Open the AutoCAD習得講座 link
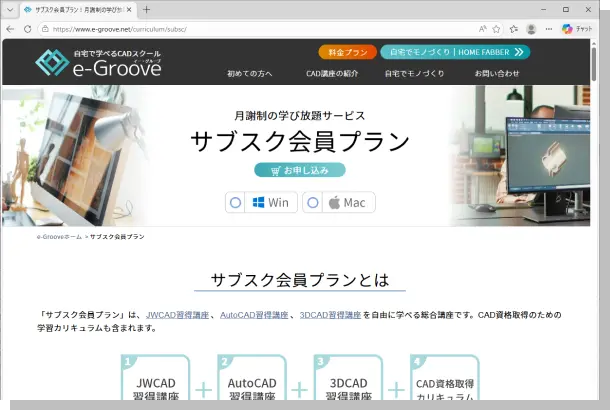This screenshot has height=410, width=610. pos(254,315)
